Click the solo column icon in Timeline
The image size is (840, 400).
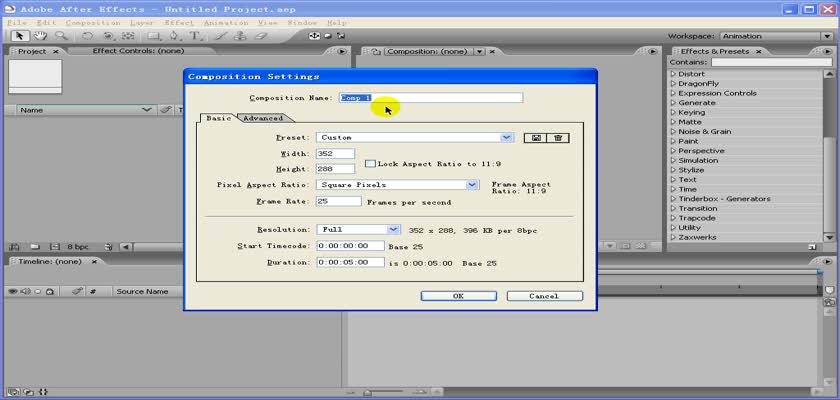click(x=38, y=292)
